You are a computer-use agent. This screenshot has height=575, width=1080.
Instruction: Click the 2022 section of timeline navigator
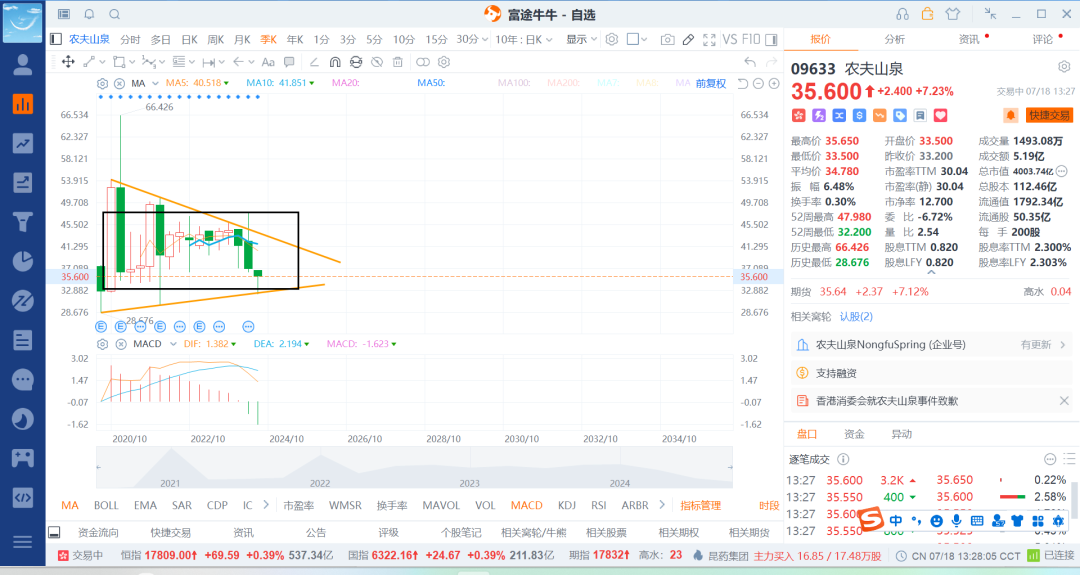(x=320, y=483)
